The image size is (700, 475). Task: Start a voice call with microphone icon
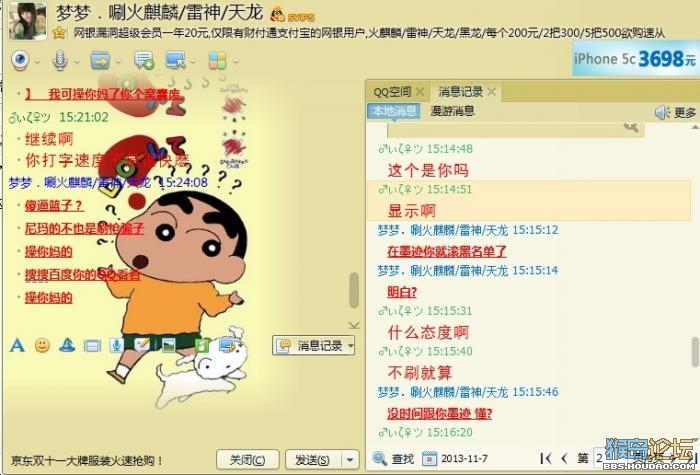[60, 61]
